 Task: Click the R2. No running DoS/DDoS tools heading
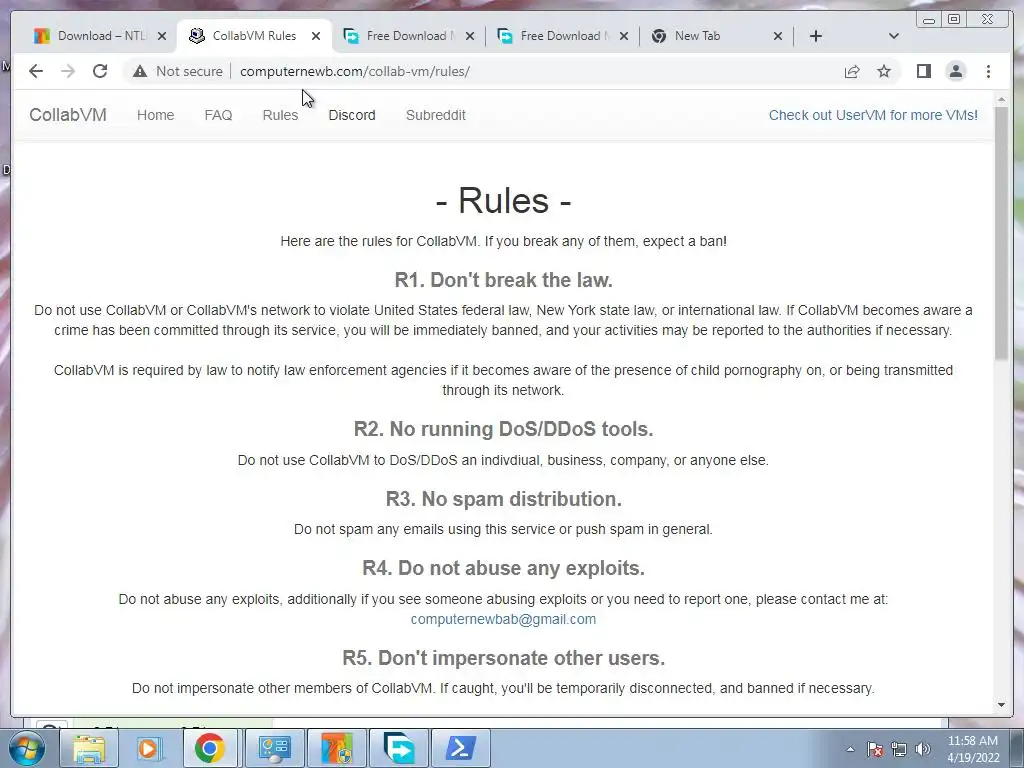pyautogui.click(x=504, y=429)
